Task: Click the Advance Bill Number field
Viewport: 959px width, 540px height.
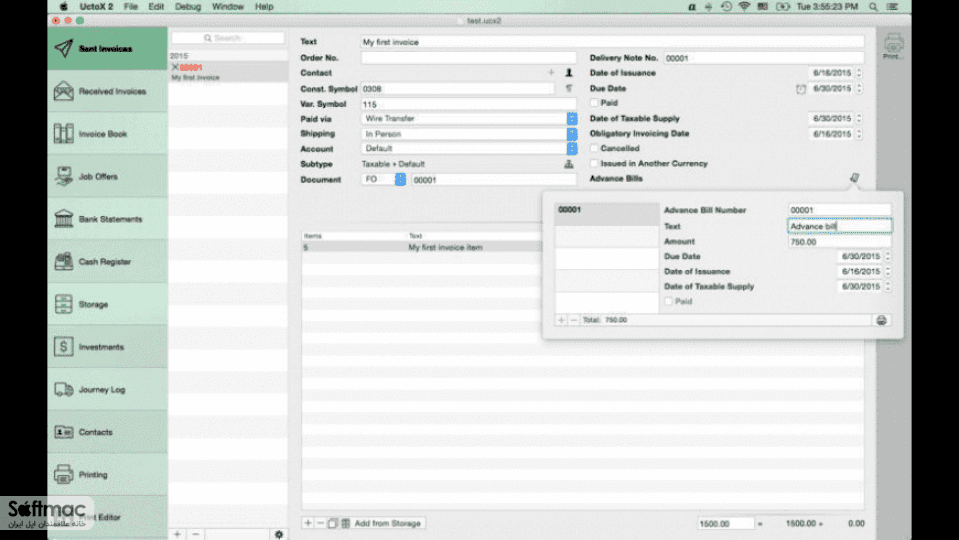Action: tap(840, 210)
